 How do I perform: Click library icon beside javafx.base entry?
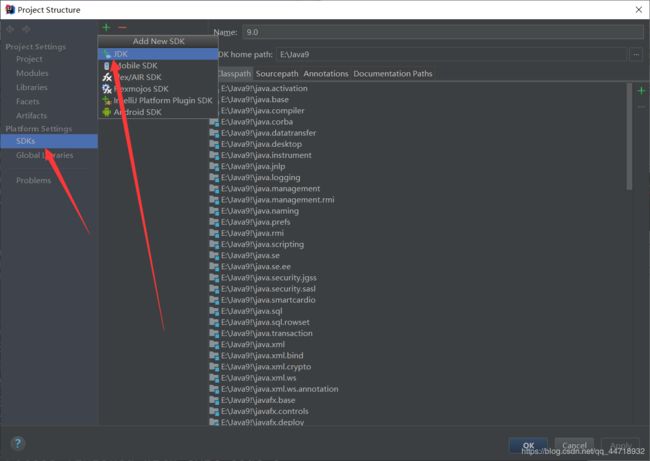click(214, 400)
